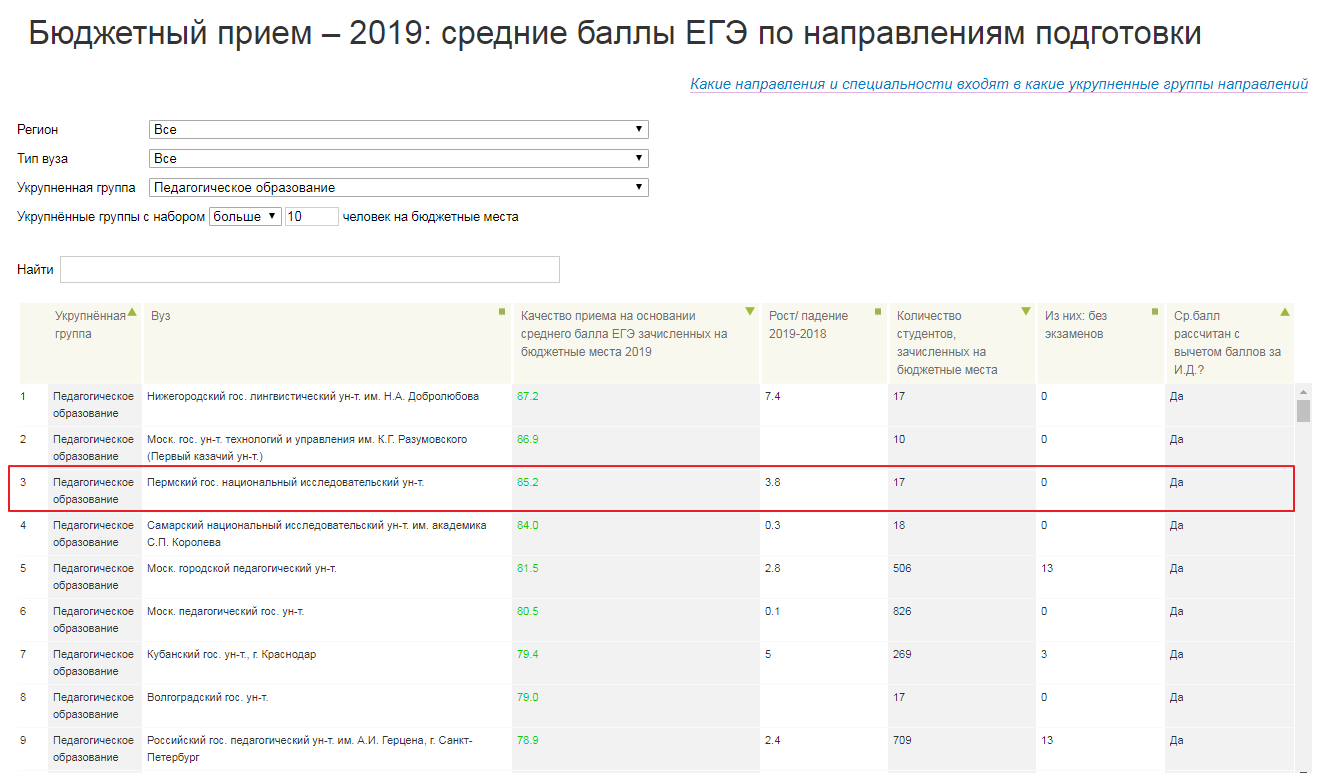Click sort square icon in Из них: без экзаменов header
The height and width of the screenshot is (773, 1319).
[1154, 312]
